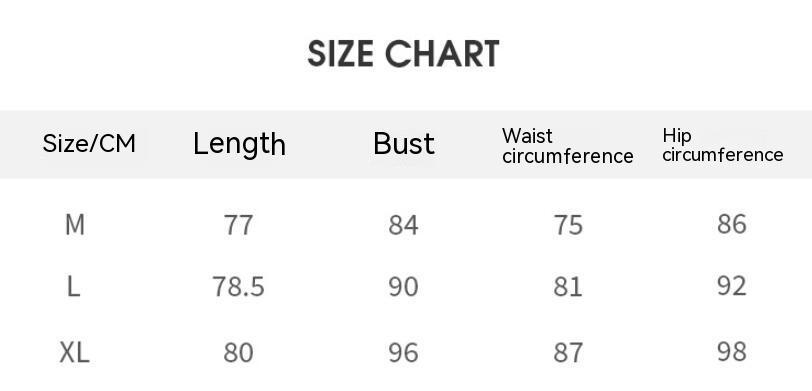
Task: Select waist value 81
Action: (568, 286)
